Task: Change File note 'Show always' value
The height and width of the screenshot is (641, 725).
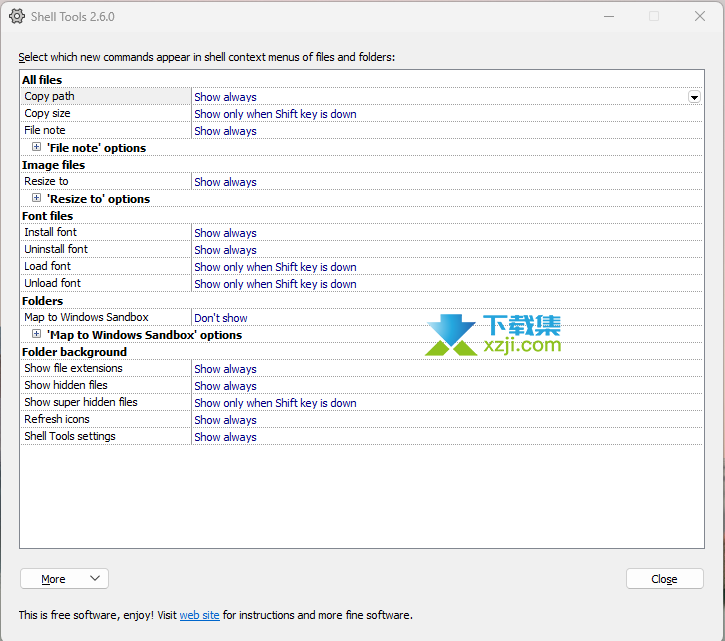Action: point(225,131)
